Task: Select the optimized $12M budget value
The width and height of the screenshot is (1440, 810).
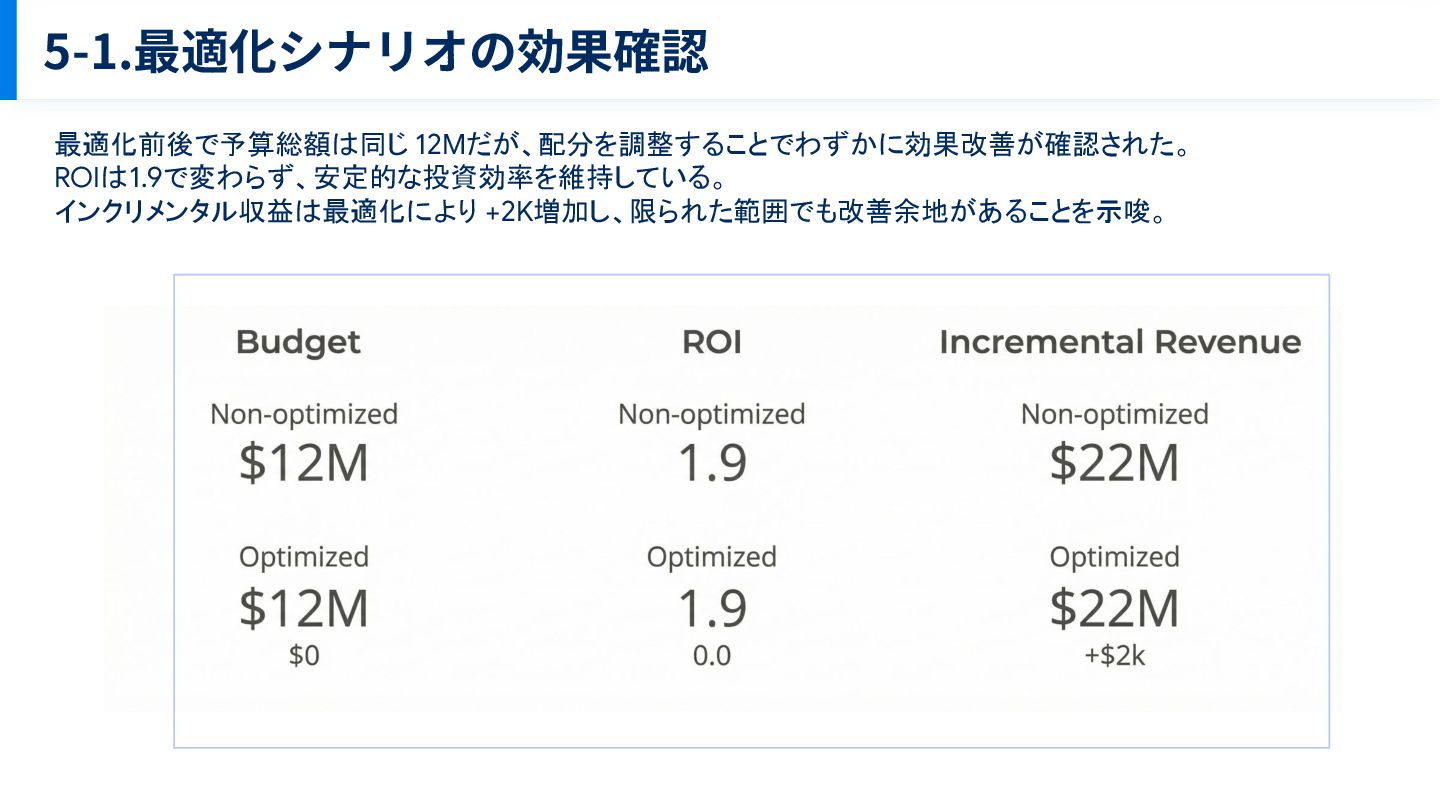Action: click(x=304, y=608)
